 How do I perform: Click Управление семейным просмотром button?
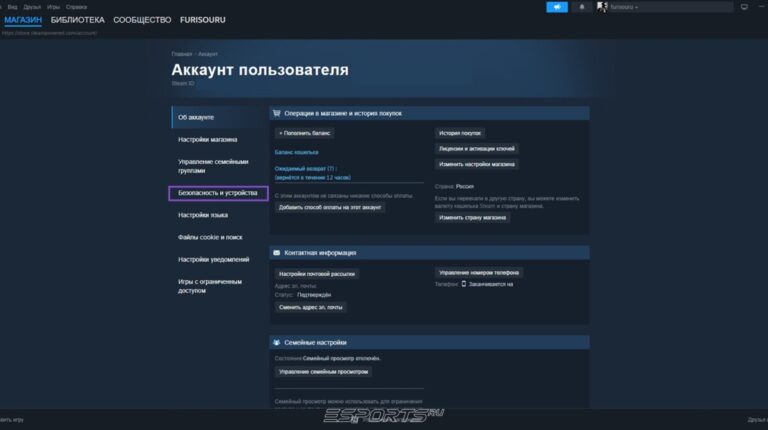323,372
